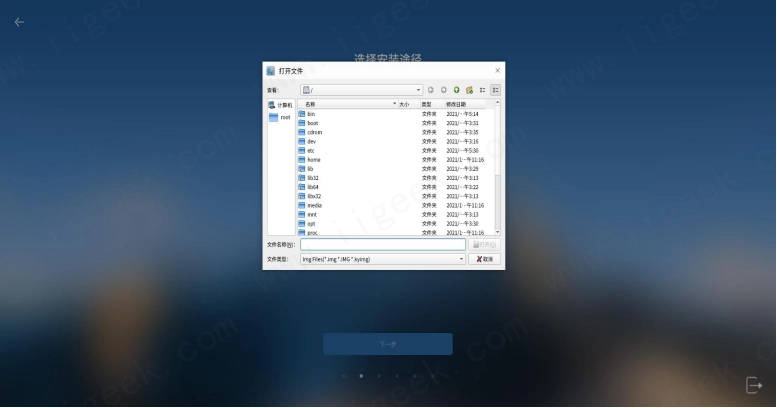Click the Back navigation arrow in dialog toolbar
The image size is (777, 408).
(431, 90)
